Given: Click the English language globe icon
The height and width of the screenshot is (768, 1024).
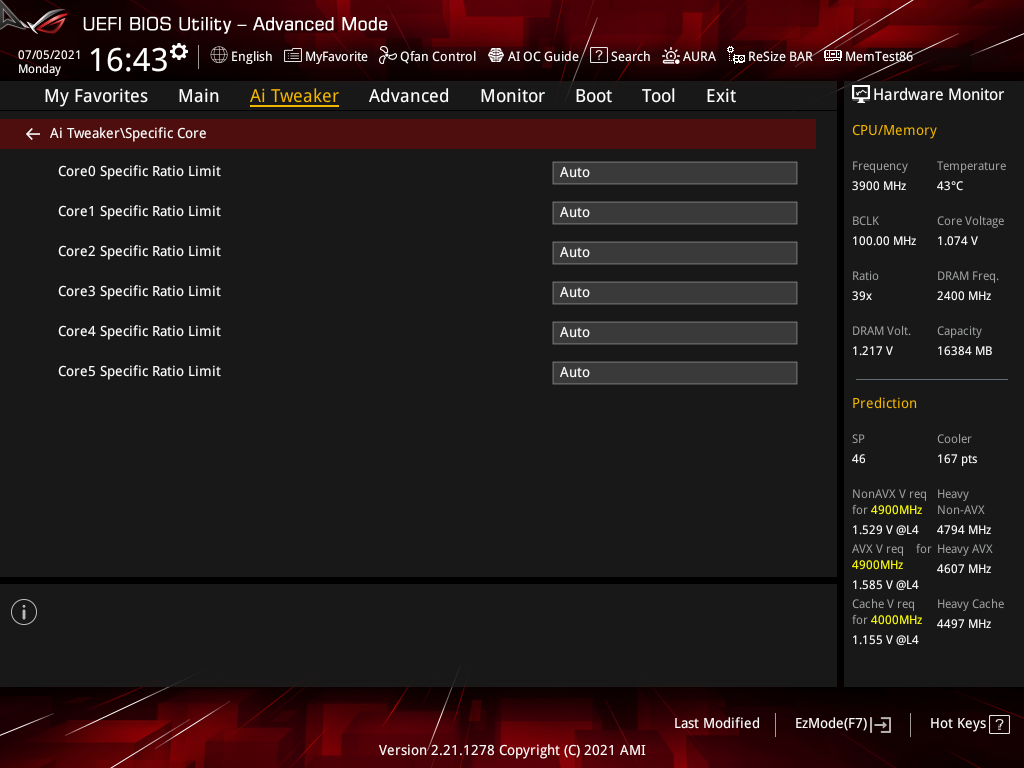Looking at the screenshot, I should coord(219,56).
